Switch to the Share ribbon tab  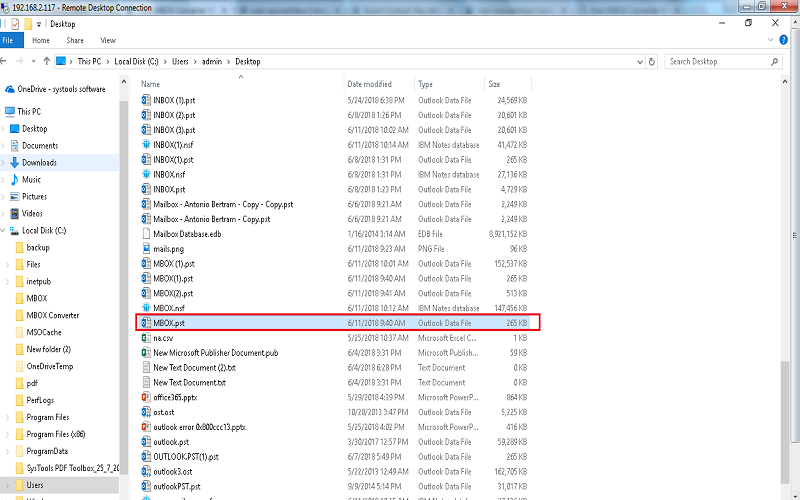click(75, 40)
